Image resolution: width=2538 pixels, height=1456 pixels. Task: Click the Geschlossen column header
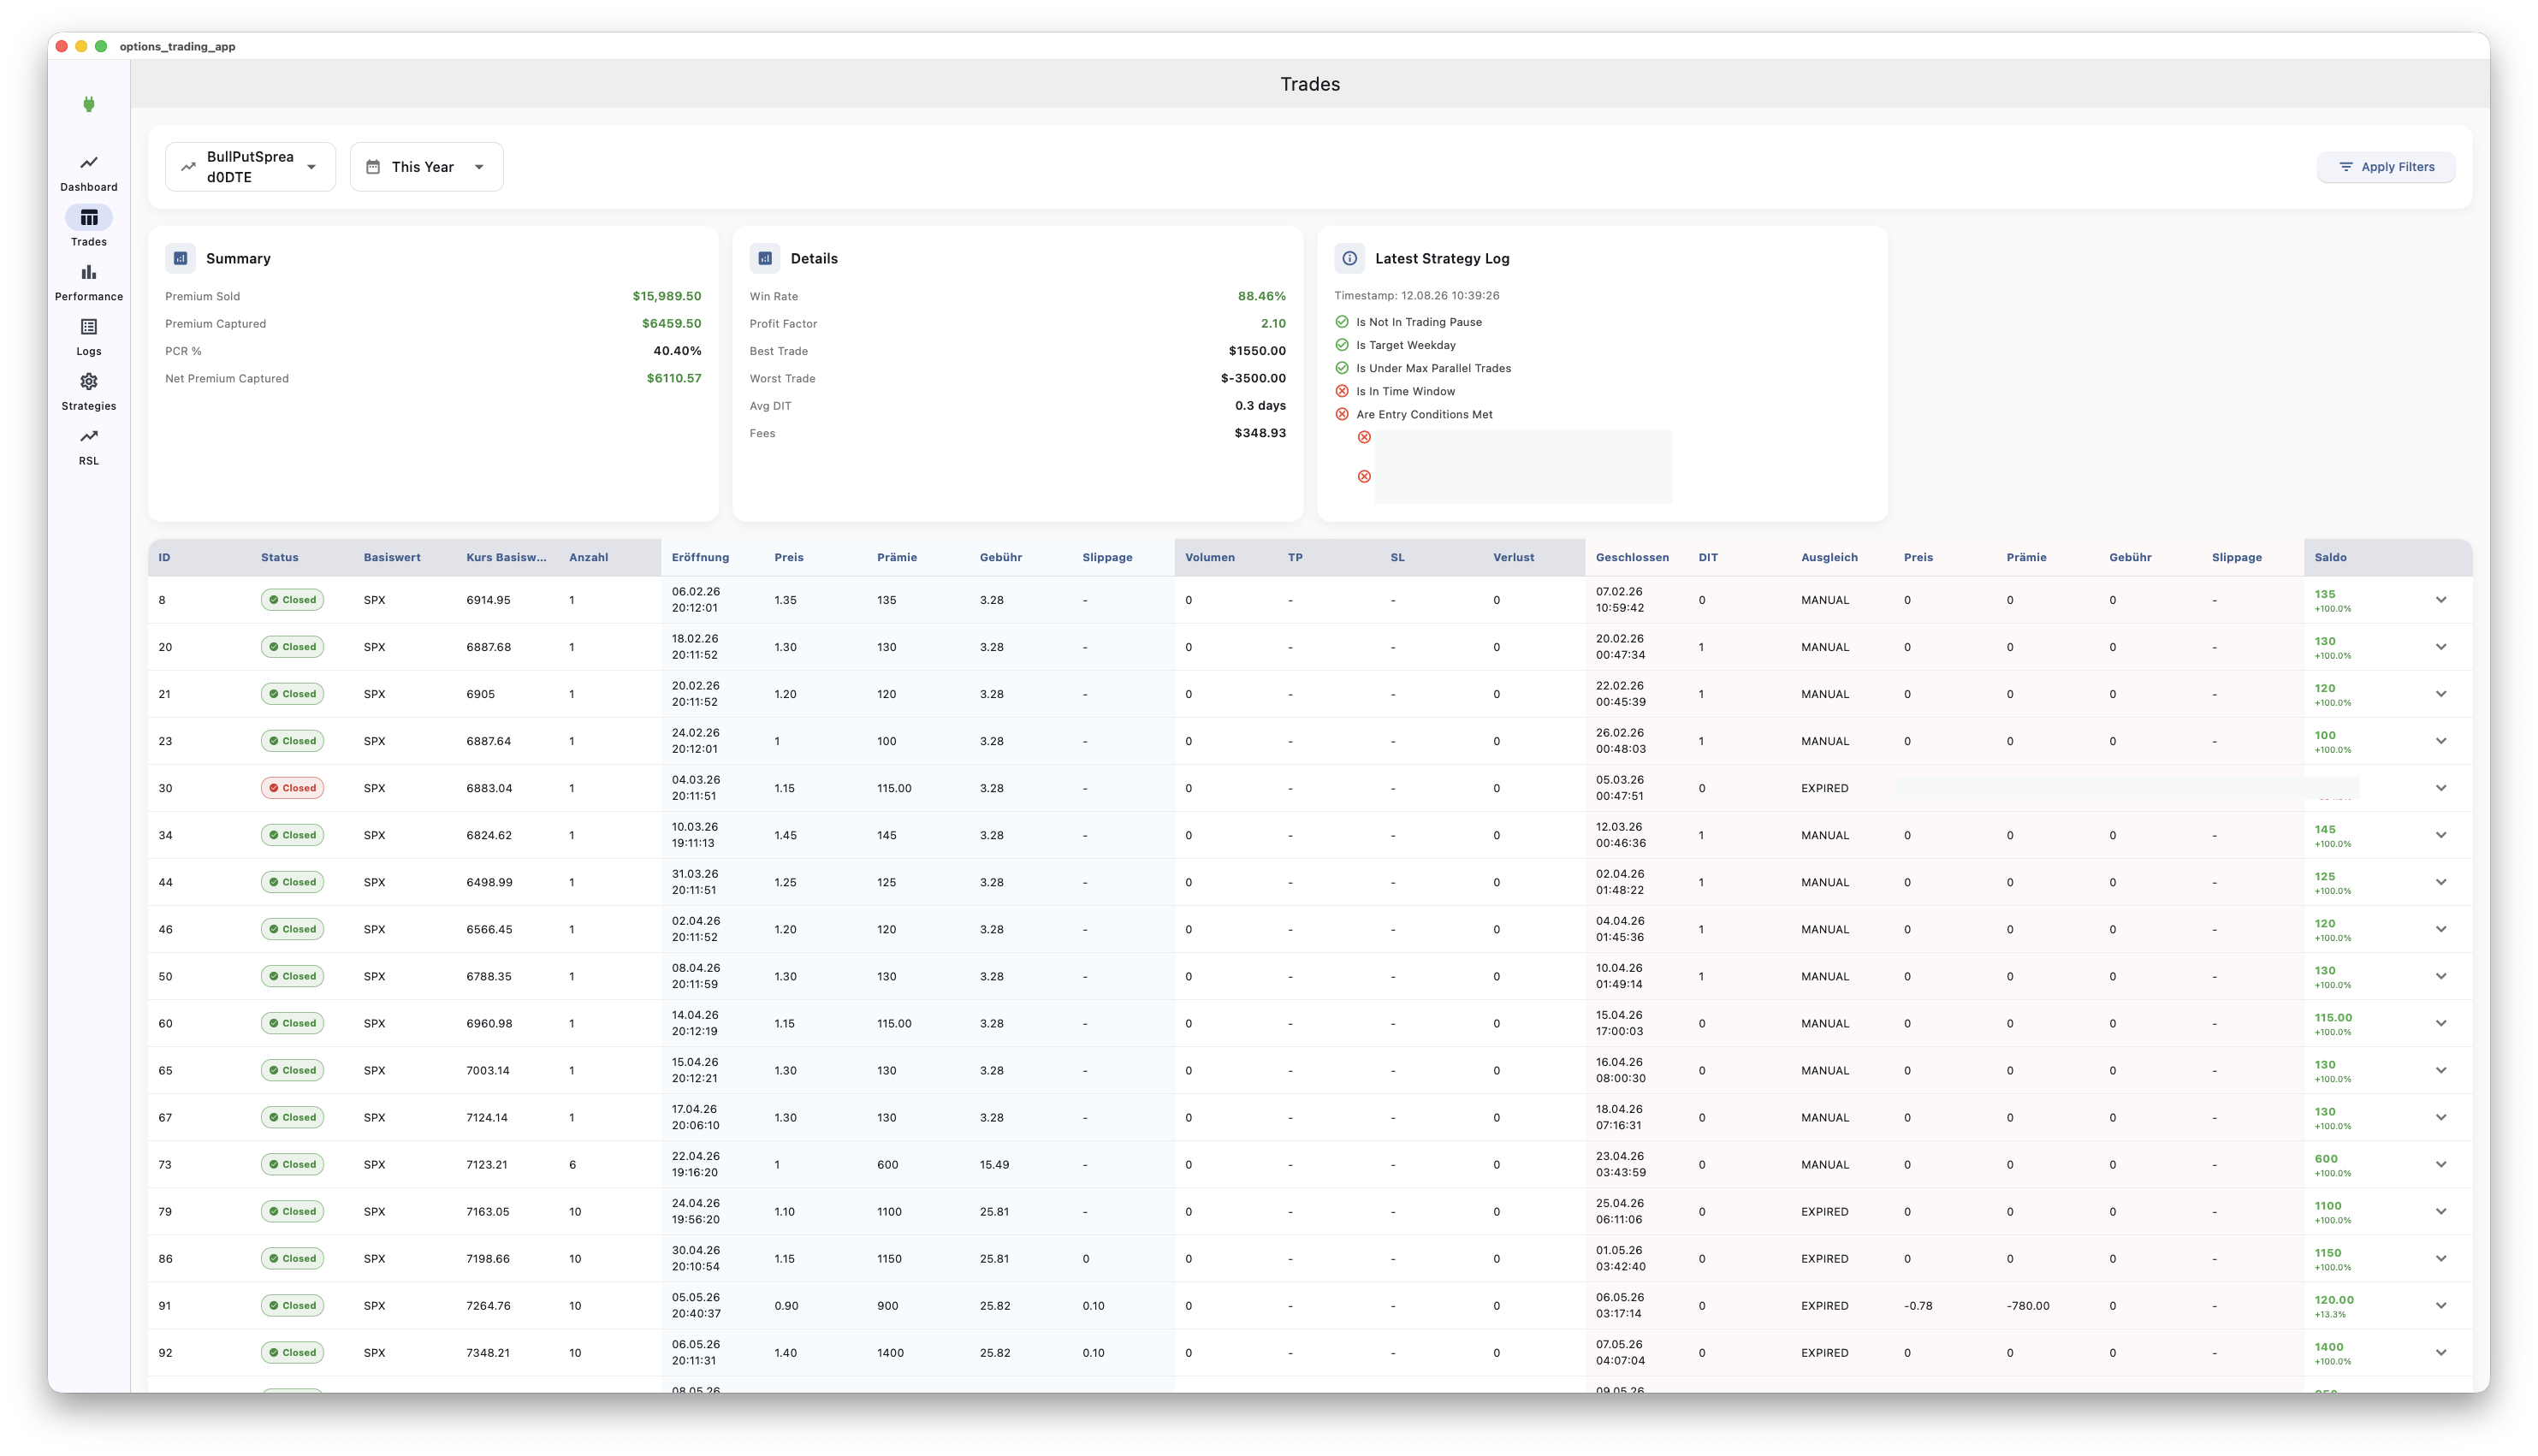point(1632,557)
